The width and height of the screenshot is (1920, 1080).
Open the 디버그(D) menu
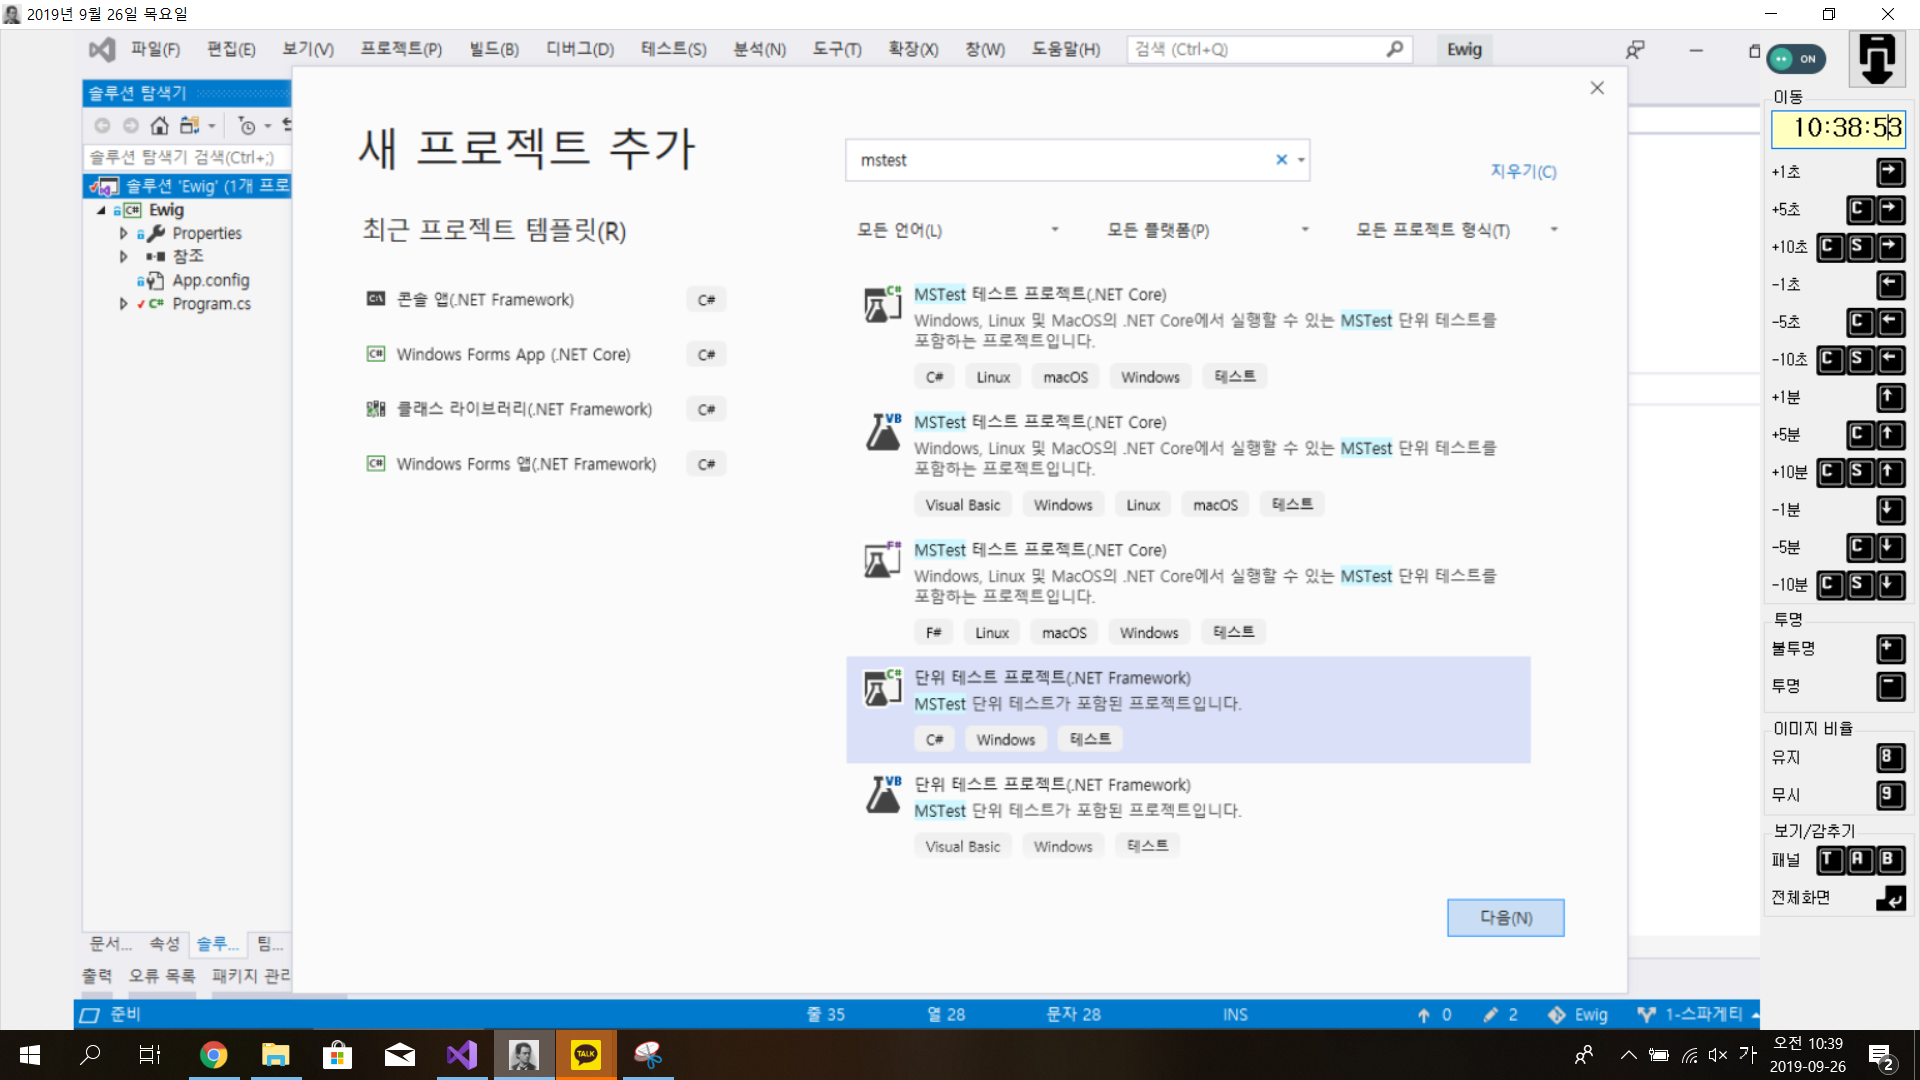580,49
